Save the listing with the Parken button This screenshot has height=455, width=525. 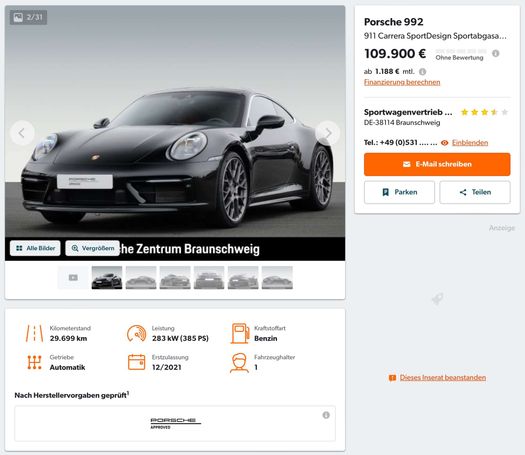[x=399, y=192]
